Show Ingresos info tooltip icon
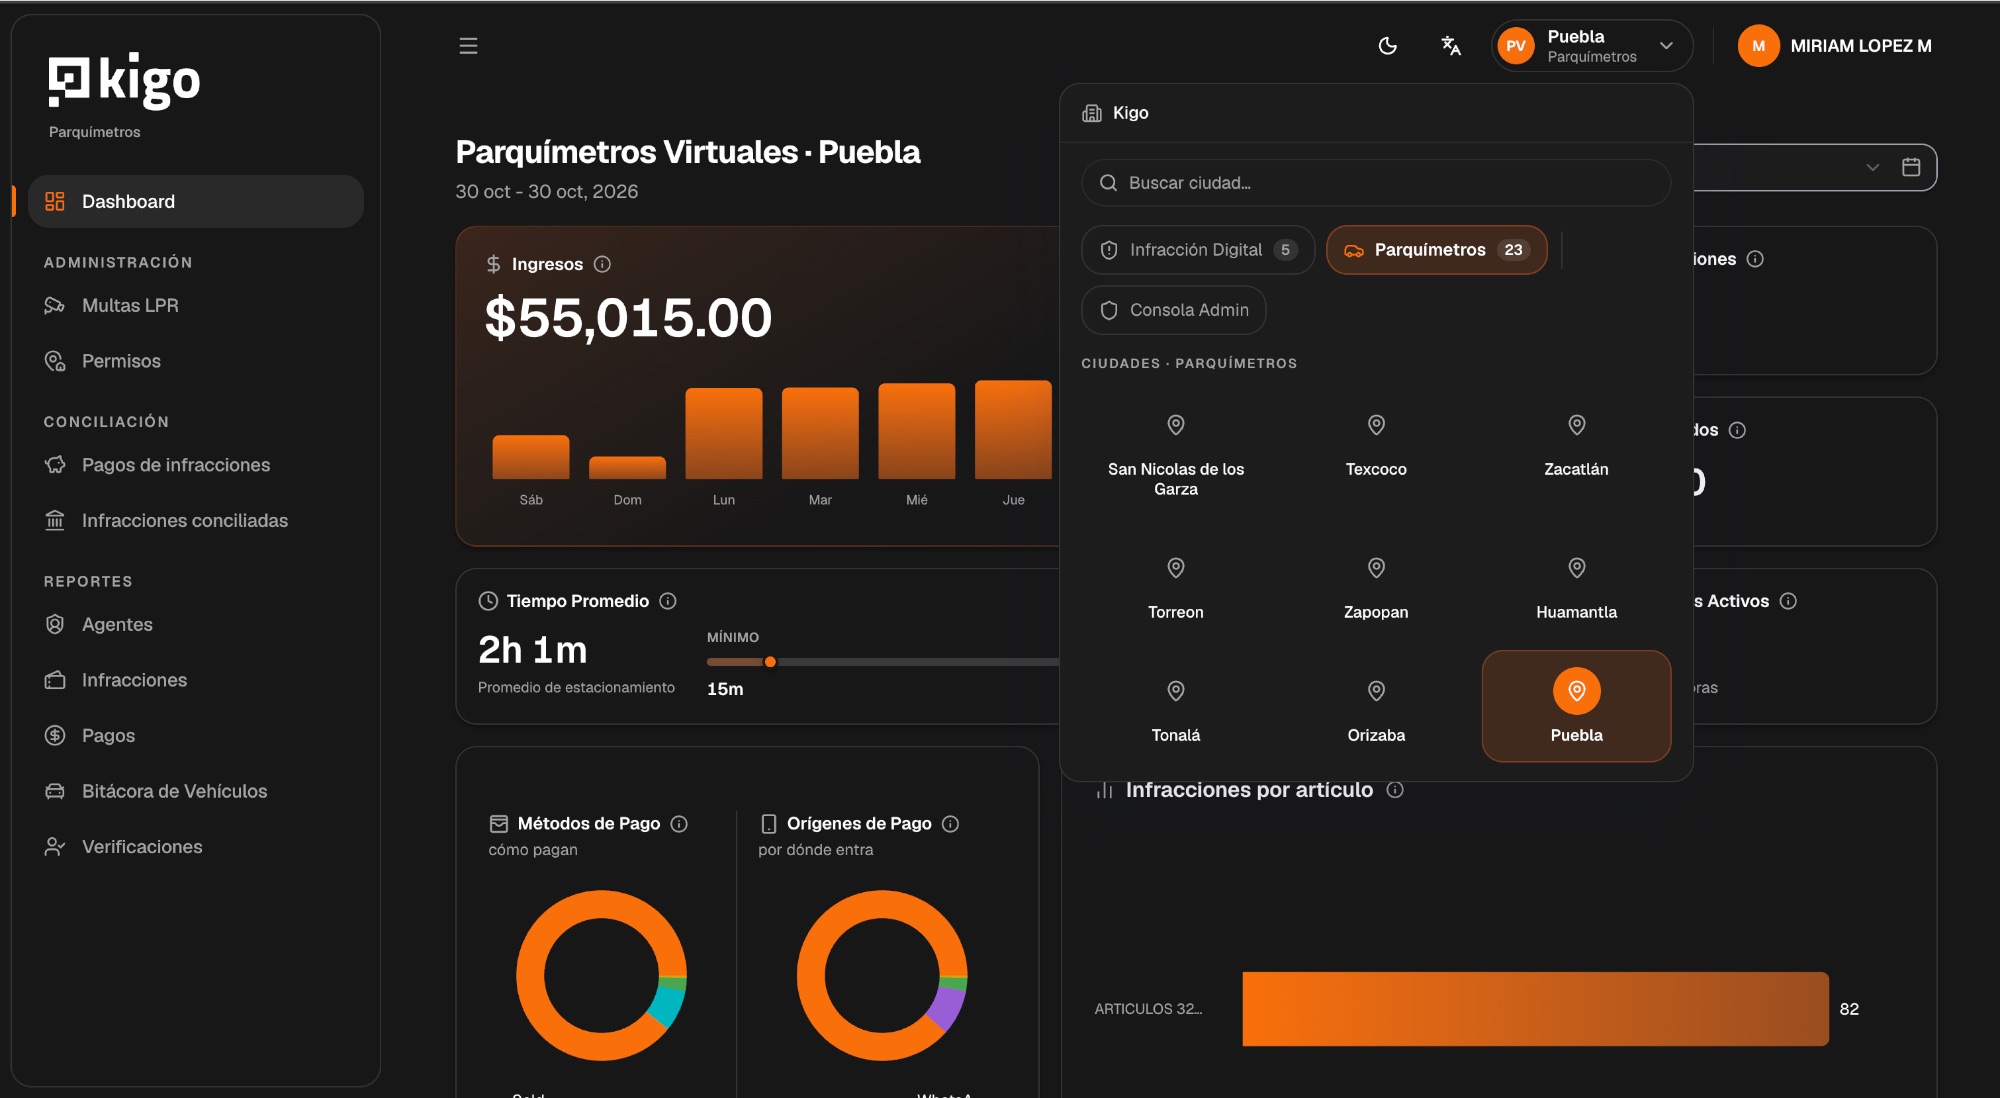Image resolution: width=2000 pixels, height=1098 pixels. pos(602,264)
